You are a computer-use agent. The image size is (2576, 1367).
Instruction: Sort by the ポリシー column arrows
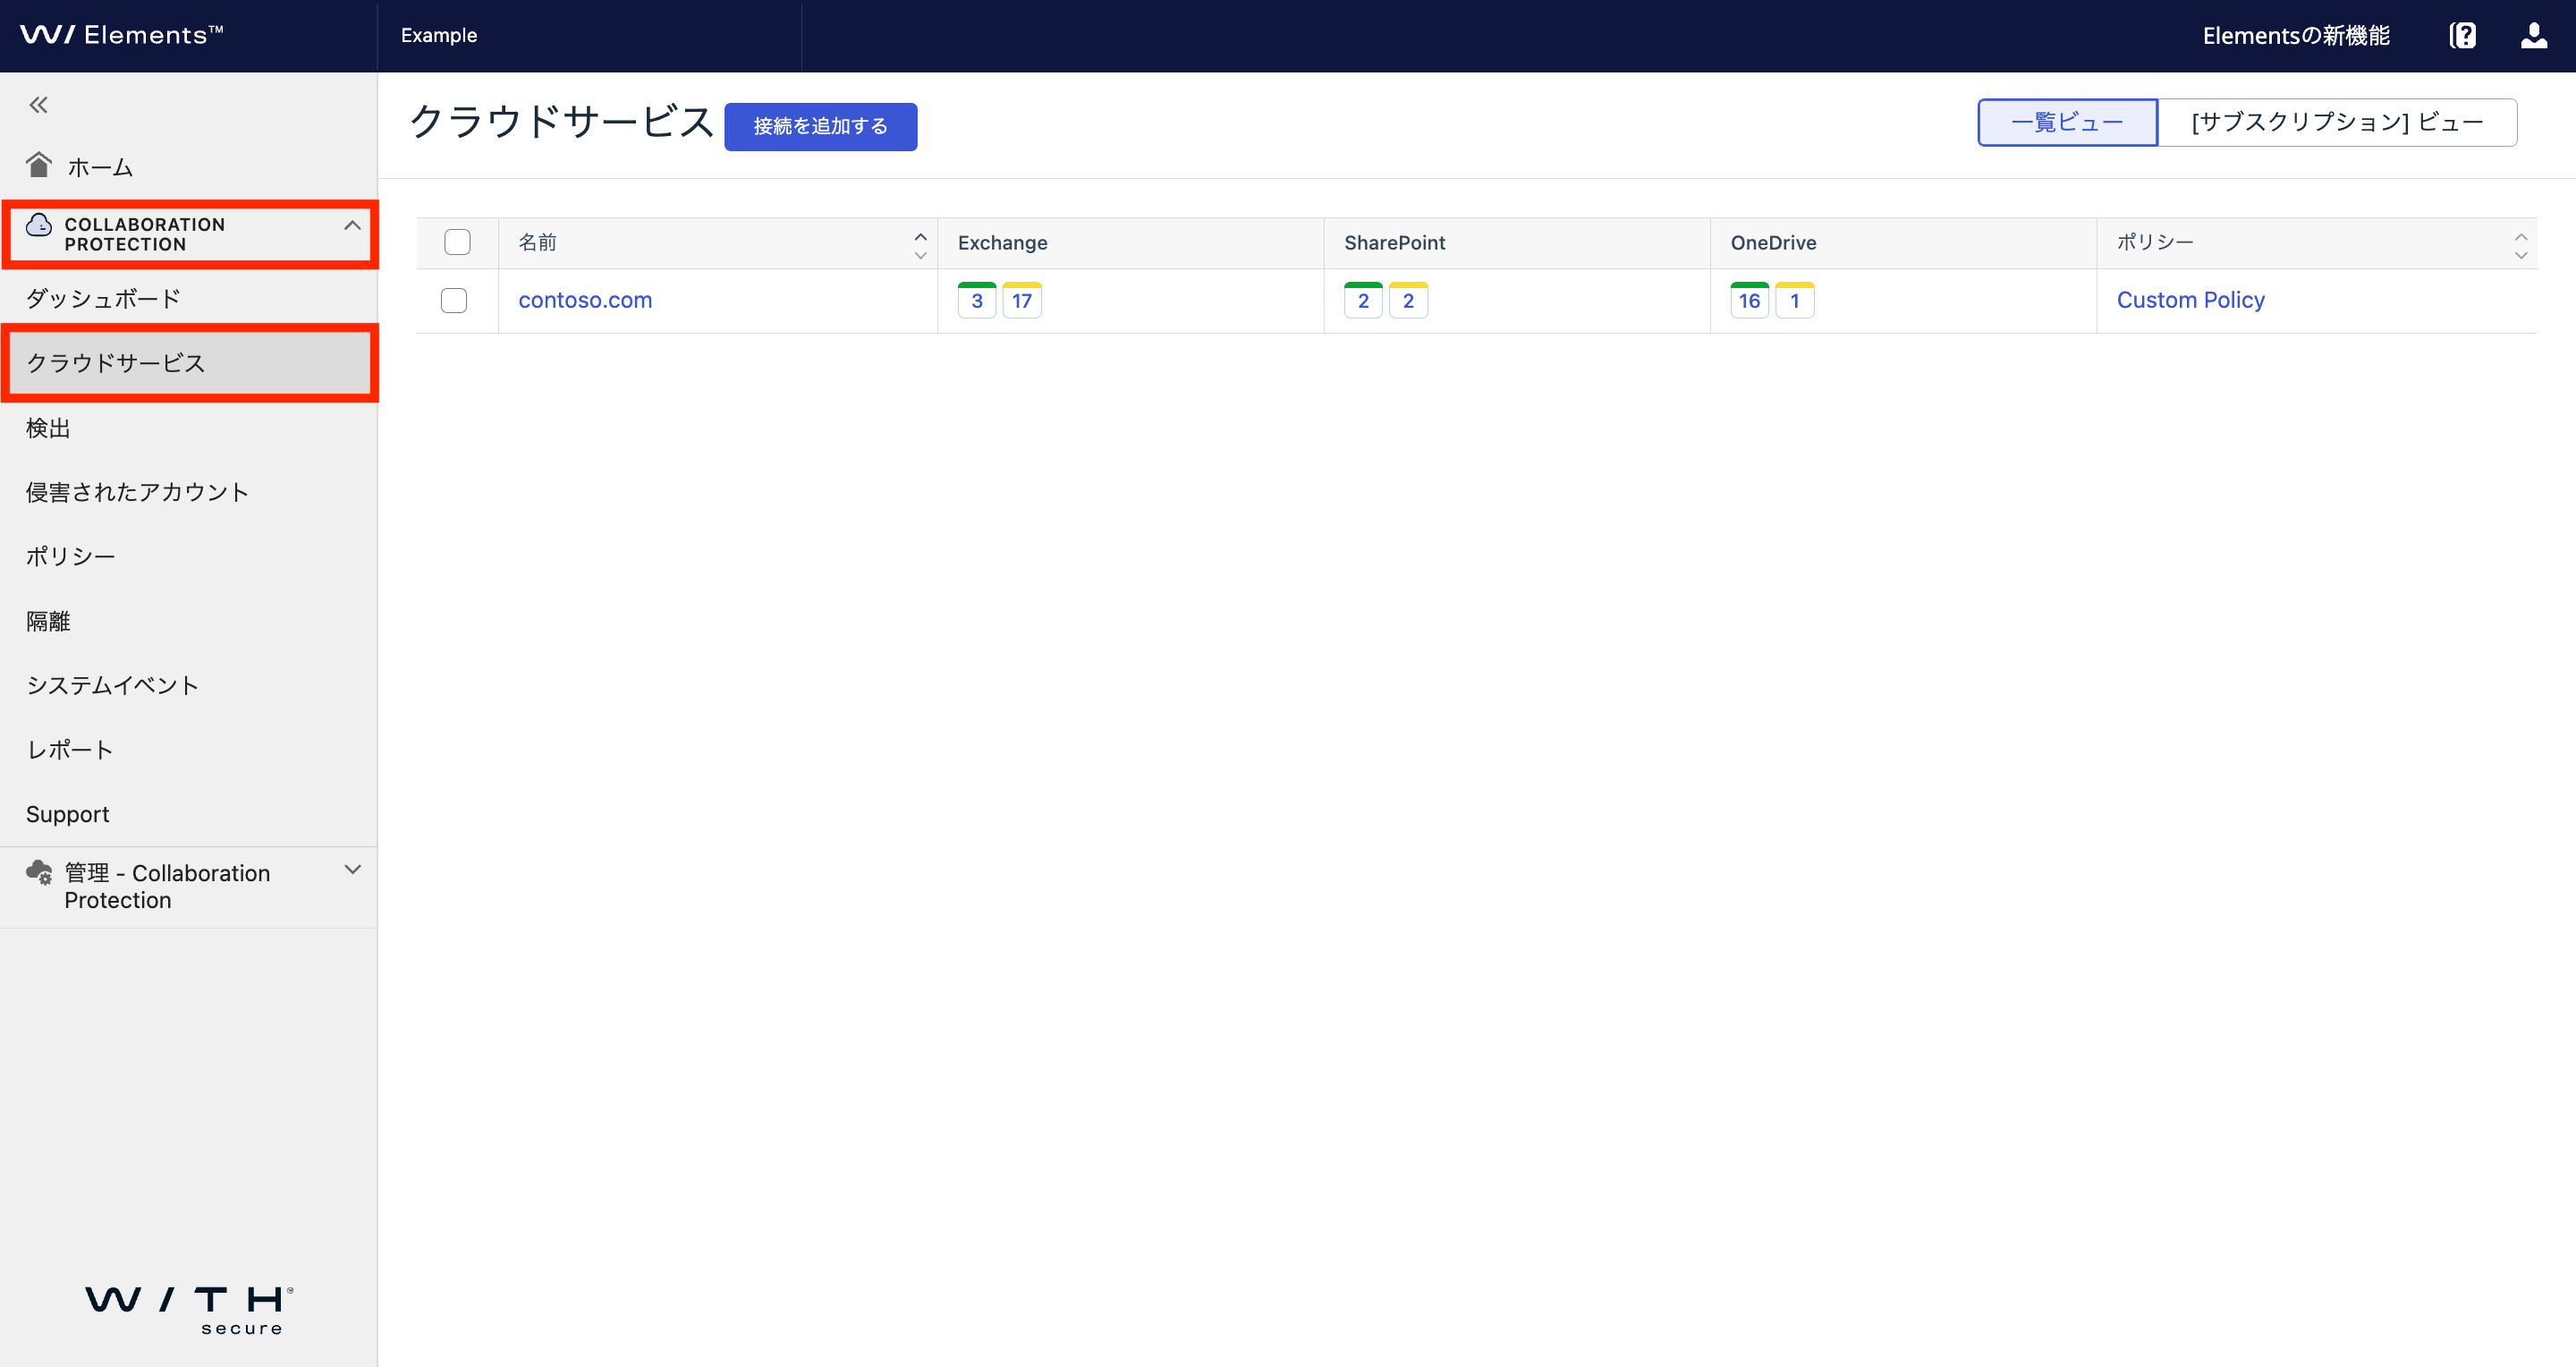pos(2520,245)
